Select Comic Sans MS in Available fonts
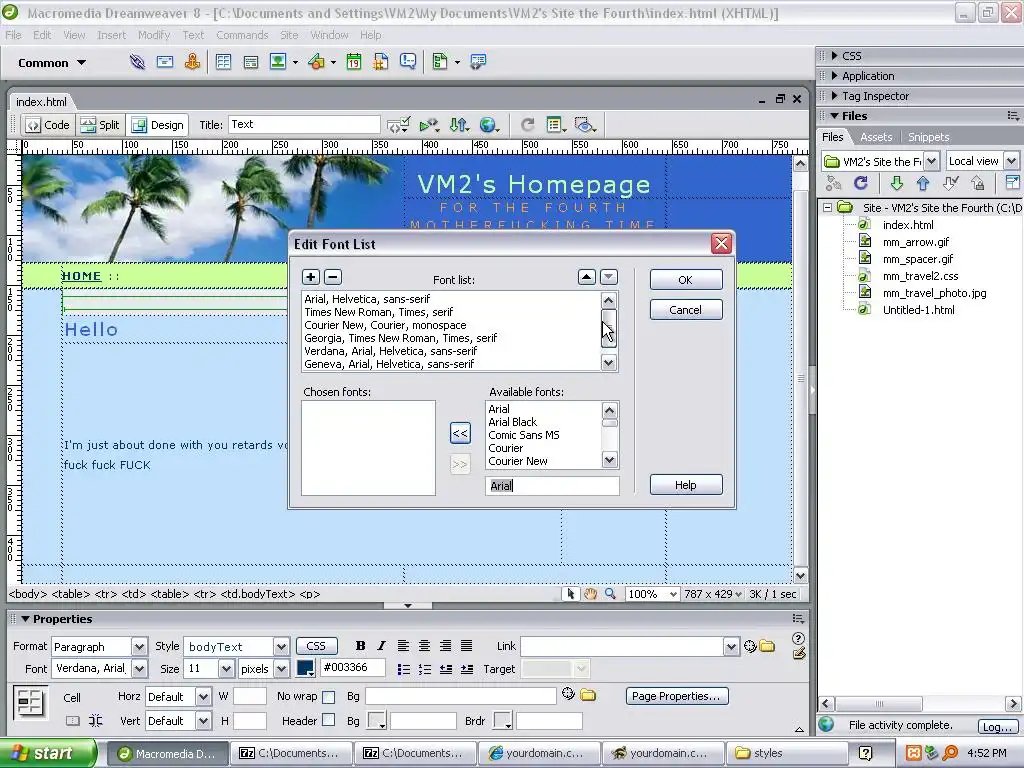The width and height of the screenshot is (1024, 768). [x=524, y=435]
